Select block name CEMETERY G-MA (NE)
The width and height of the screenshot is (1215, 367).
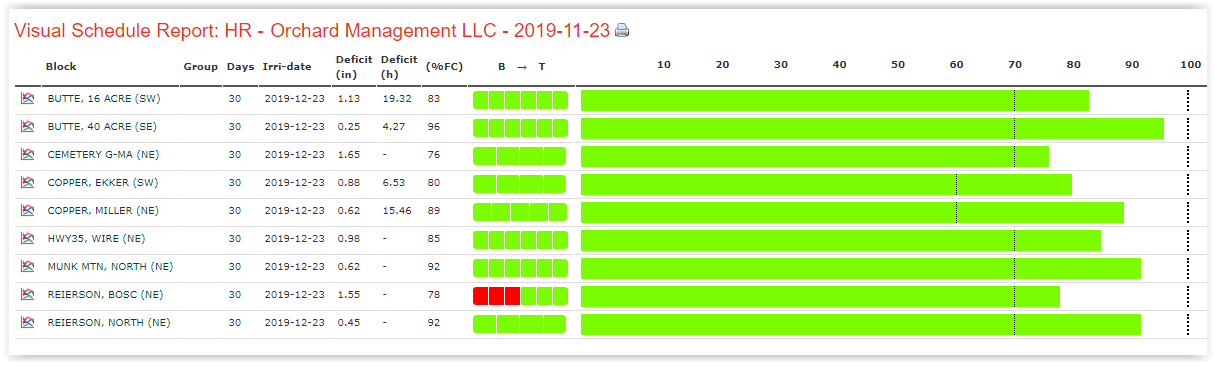[103, 155]
